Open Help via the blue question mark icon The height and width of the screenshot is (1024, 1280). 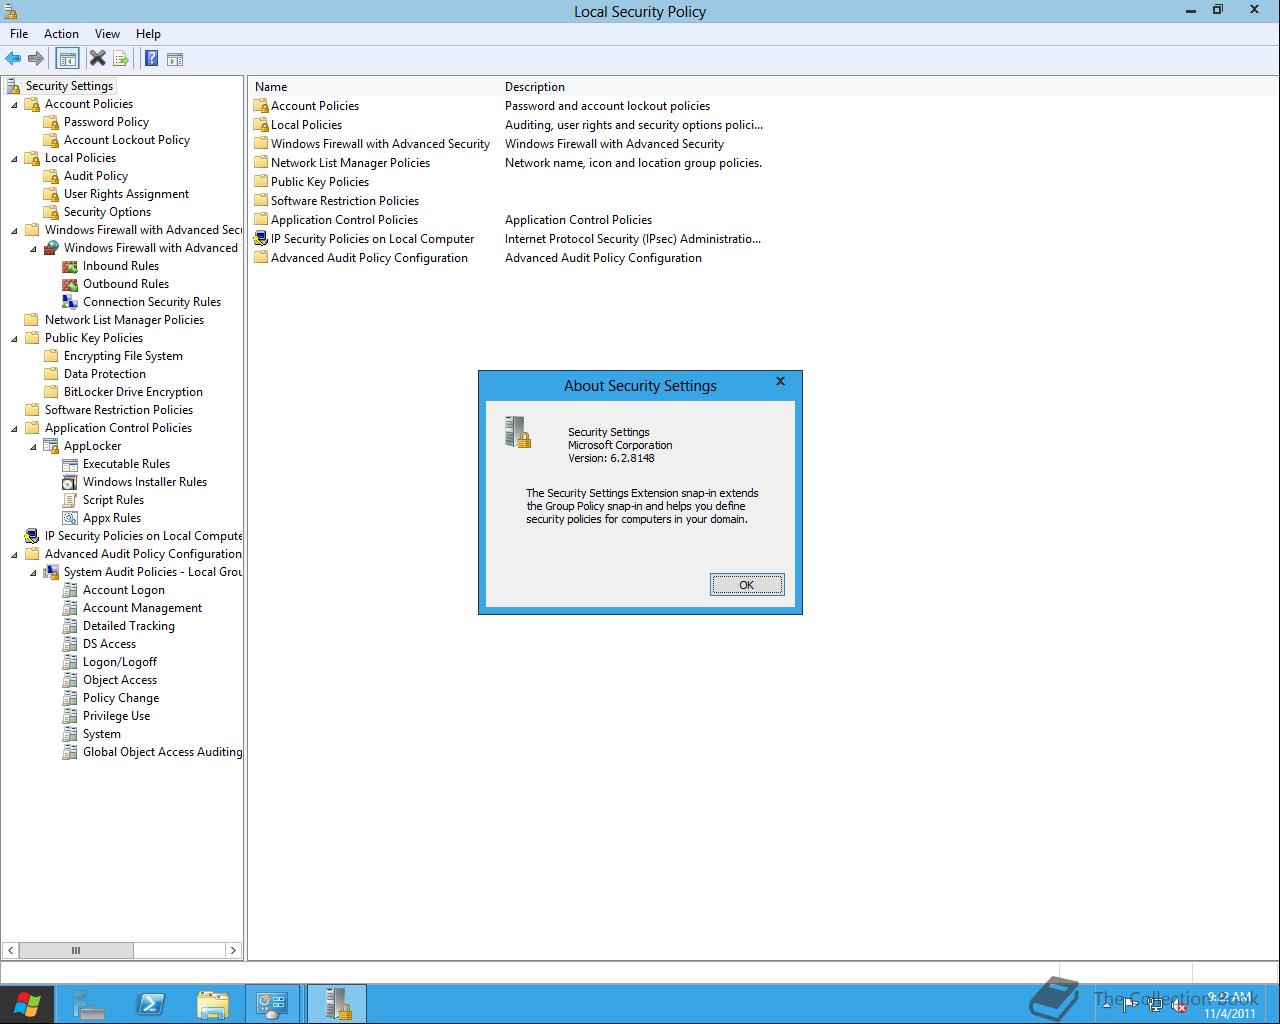(x=151, y=59)
